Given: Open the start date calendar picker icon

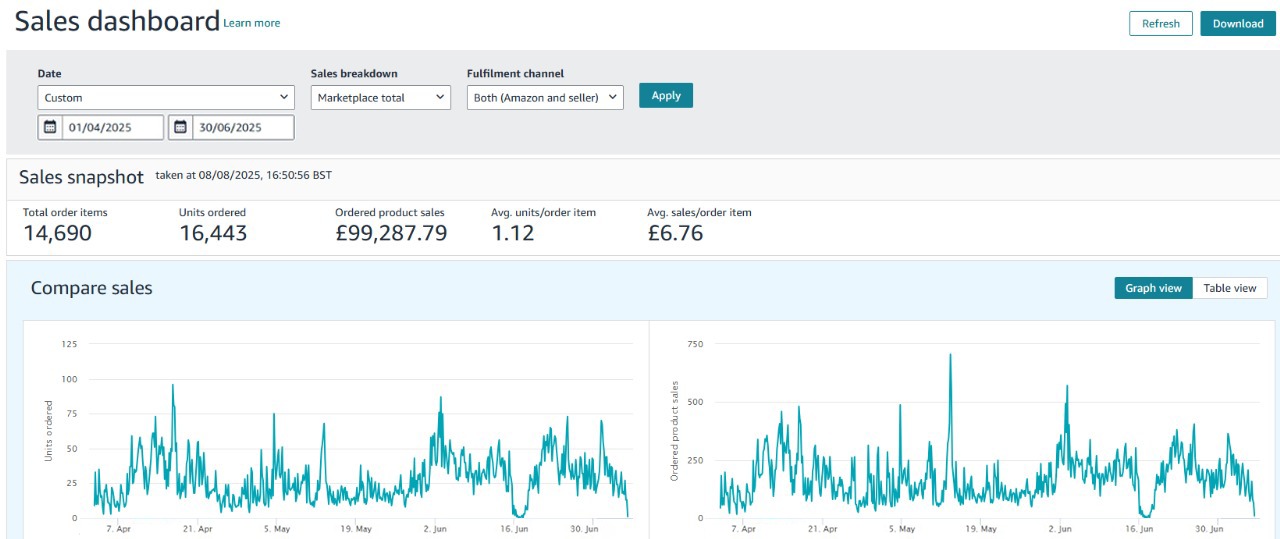Looking at the screenshot, I should (50, 127).
